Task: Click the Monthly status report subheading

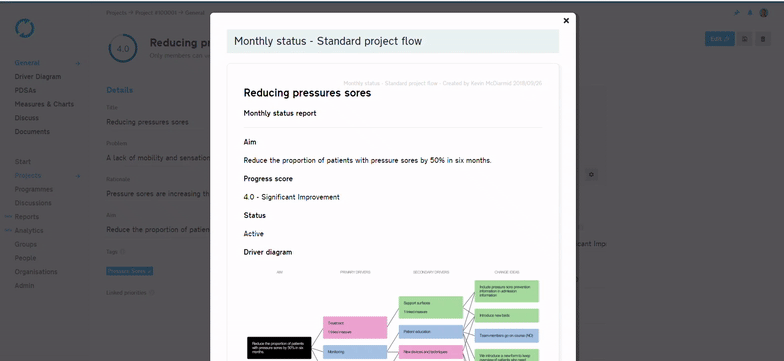Action: coord(280,113)
